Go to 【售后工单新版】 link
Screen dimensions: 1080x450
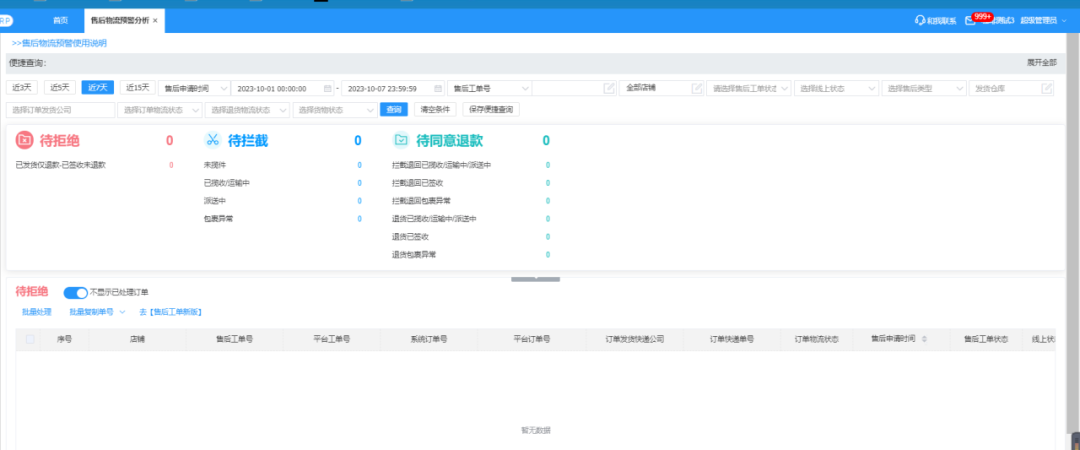pos(171,312)
